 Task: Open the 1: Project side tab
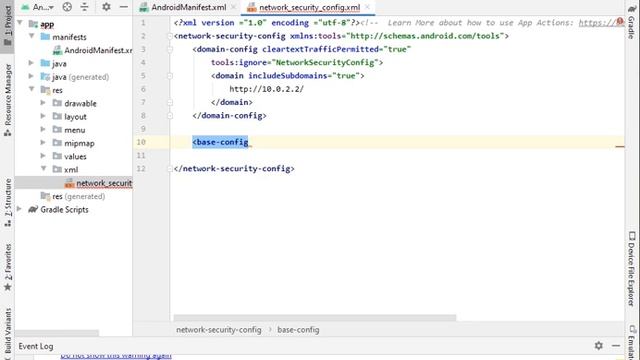pyautogui.click(x=7, y=25)
